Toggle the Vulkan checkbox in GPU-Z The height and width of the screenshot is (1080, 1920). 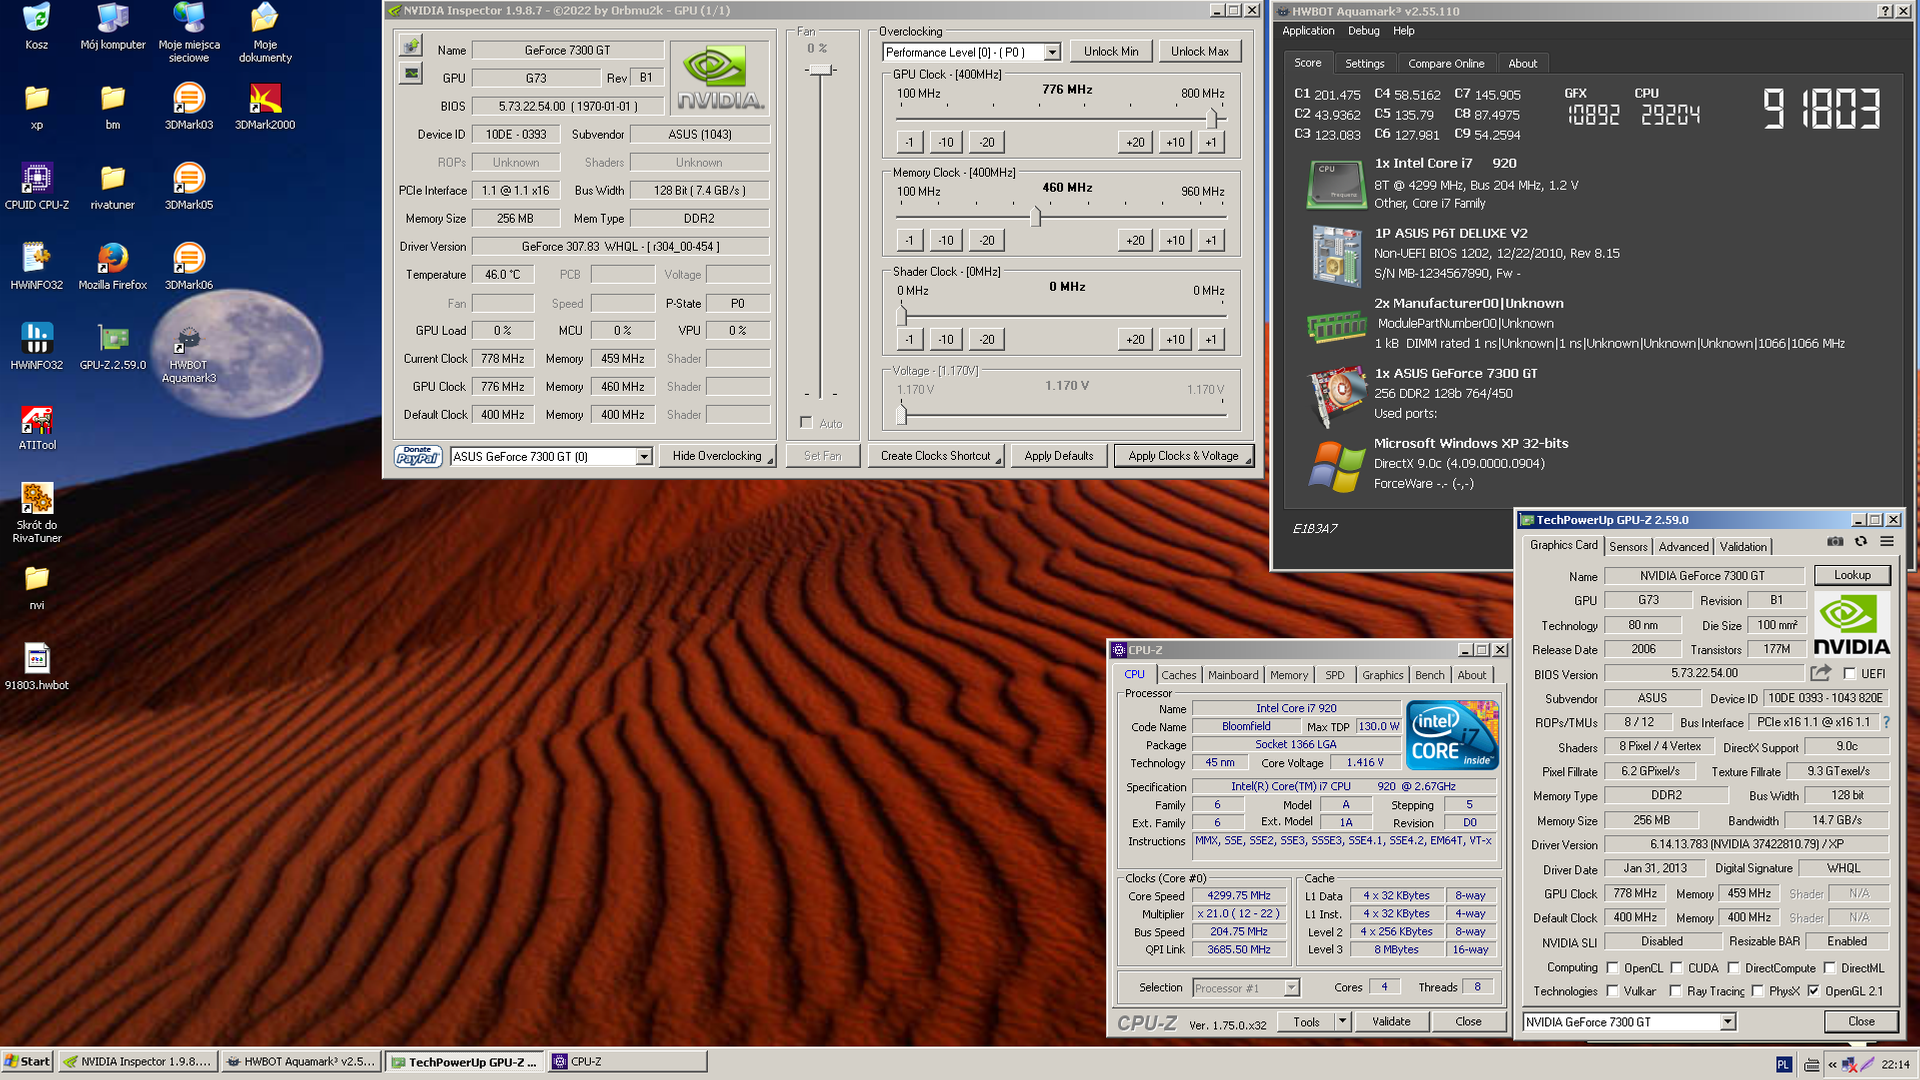[1612, 991]
